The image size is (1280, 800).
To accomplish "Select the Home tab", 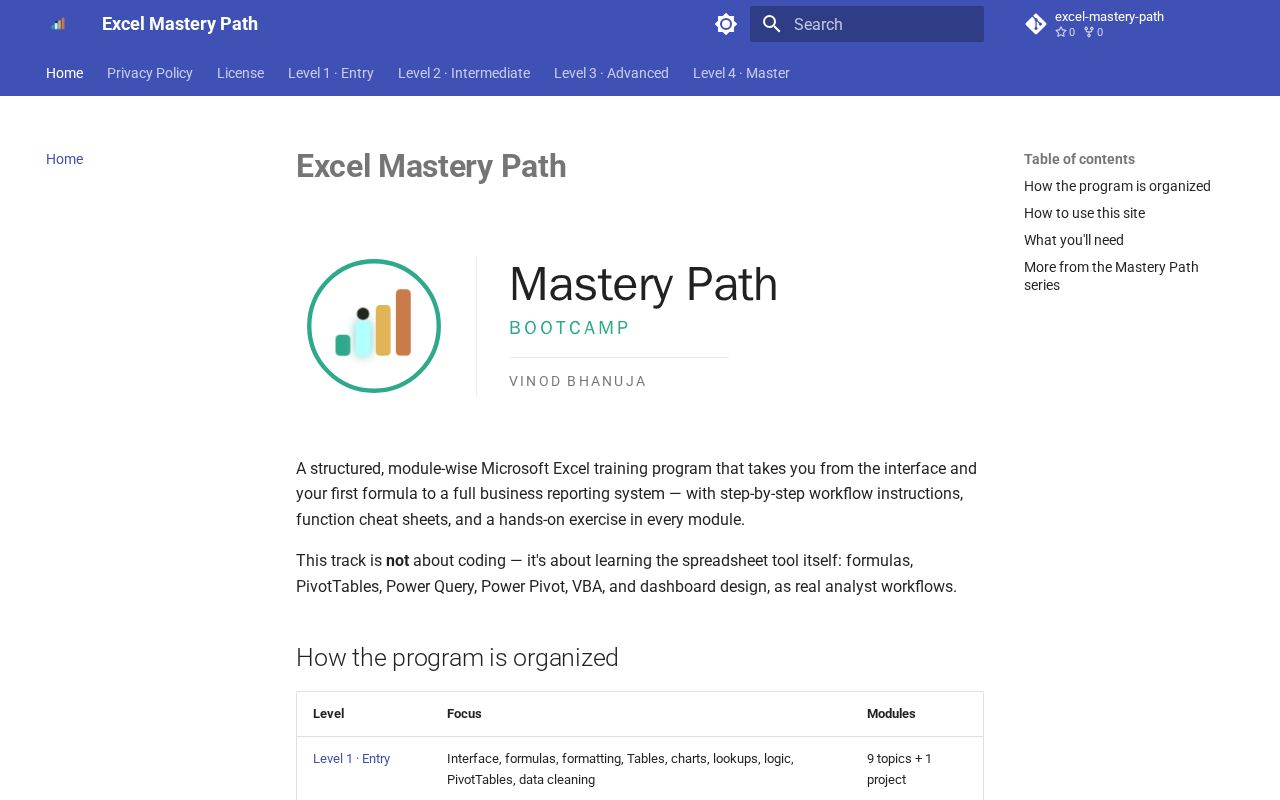I will coord(65,73).
